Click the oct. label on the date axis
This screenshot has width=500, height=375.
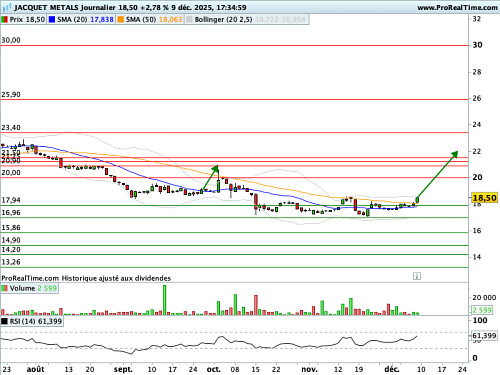click(213, 369)
